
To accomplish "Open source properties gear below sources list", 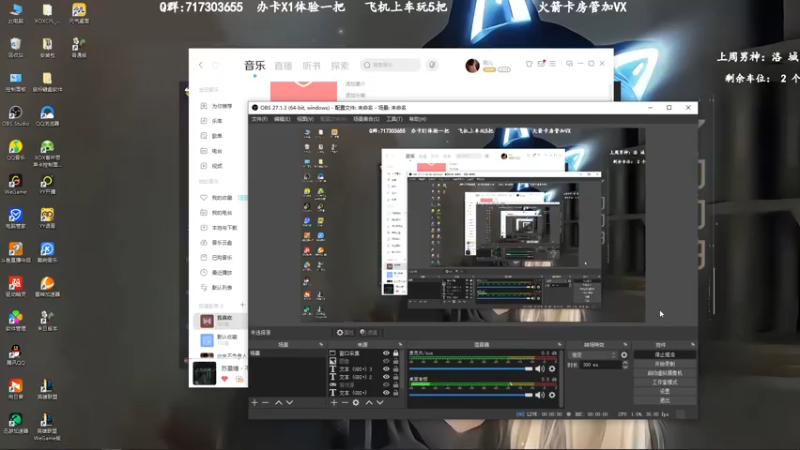I will click(356, 403).
